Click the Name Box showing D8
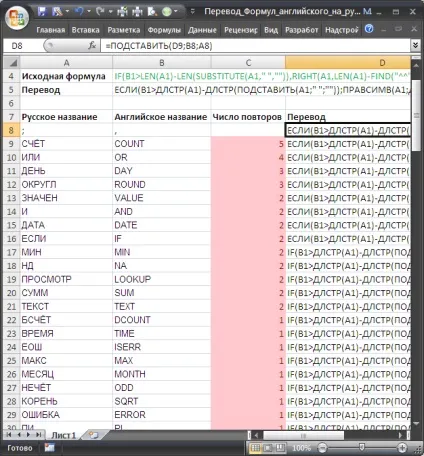 23,46
